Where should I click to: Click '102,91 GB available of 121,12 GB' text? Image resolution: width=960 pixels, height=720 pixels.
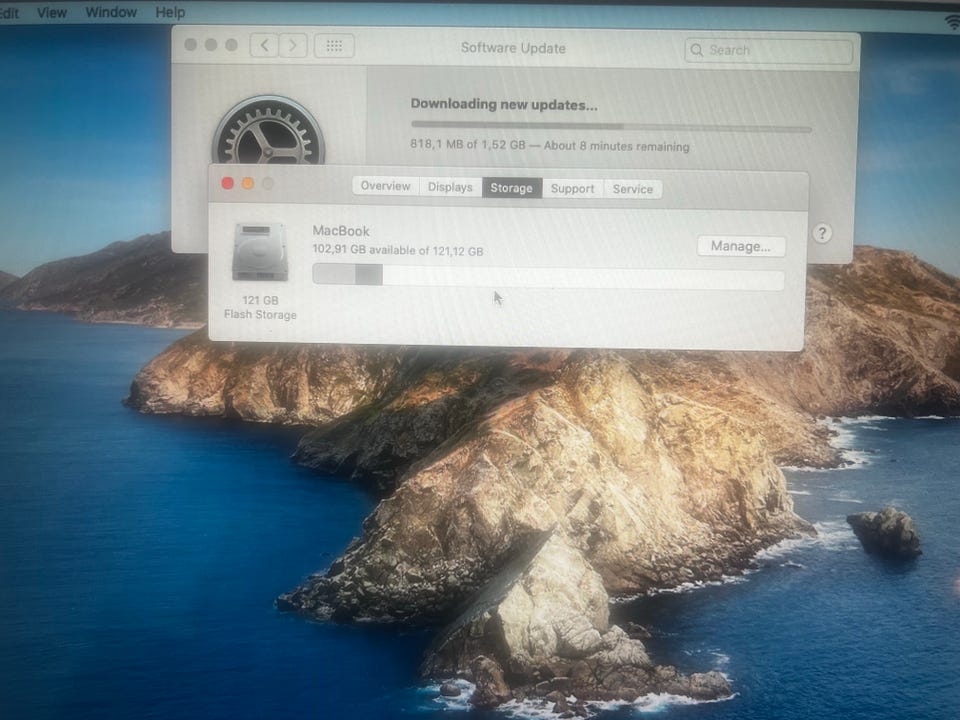pyautogui.click(x=397, y=250)
